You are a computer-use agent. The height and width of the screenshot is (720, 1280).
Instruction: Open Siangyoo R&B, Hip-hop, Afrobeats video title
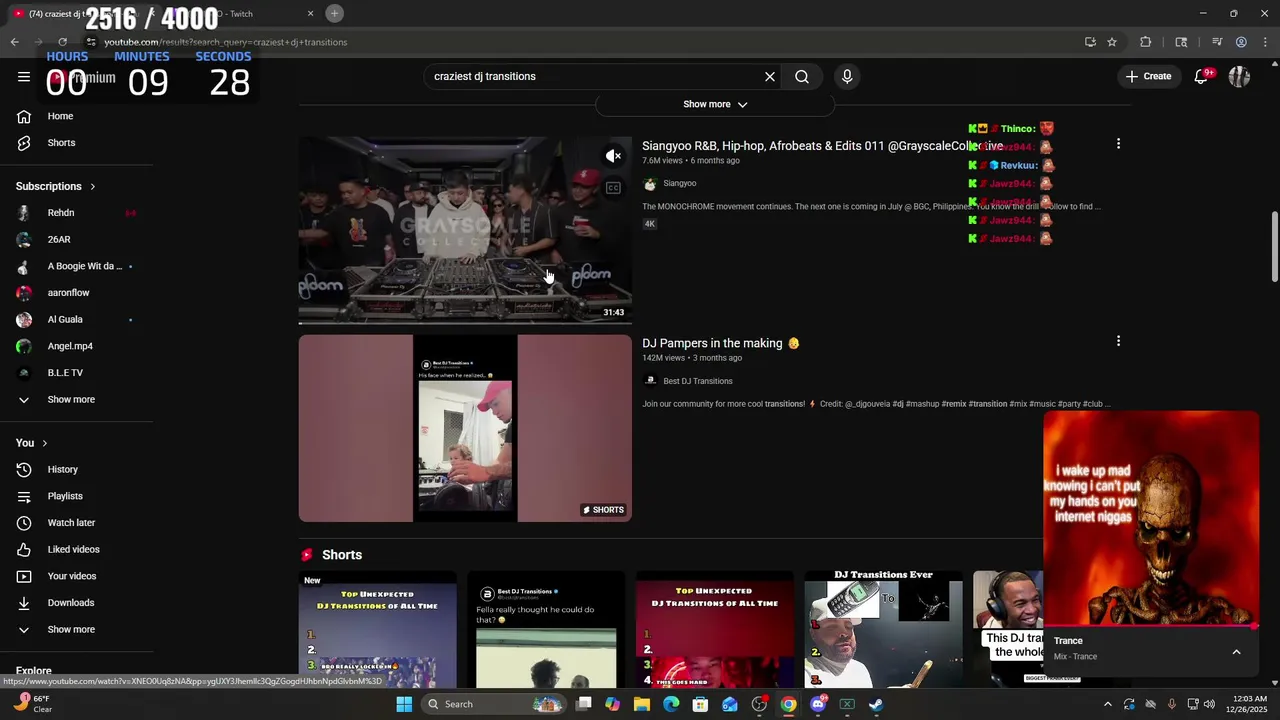point(822,146)
